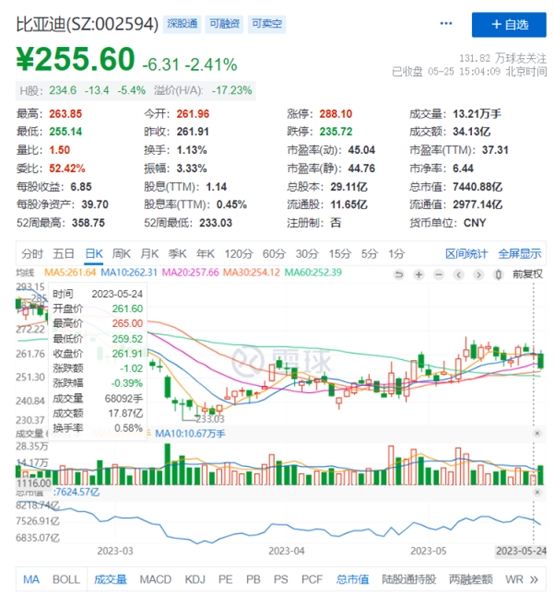This screenshot has width=554, height=594.
Task: Close the 成交量 volume sub-chart panel
Action: (537, 433)
